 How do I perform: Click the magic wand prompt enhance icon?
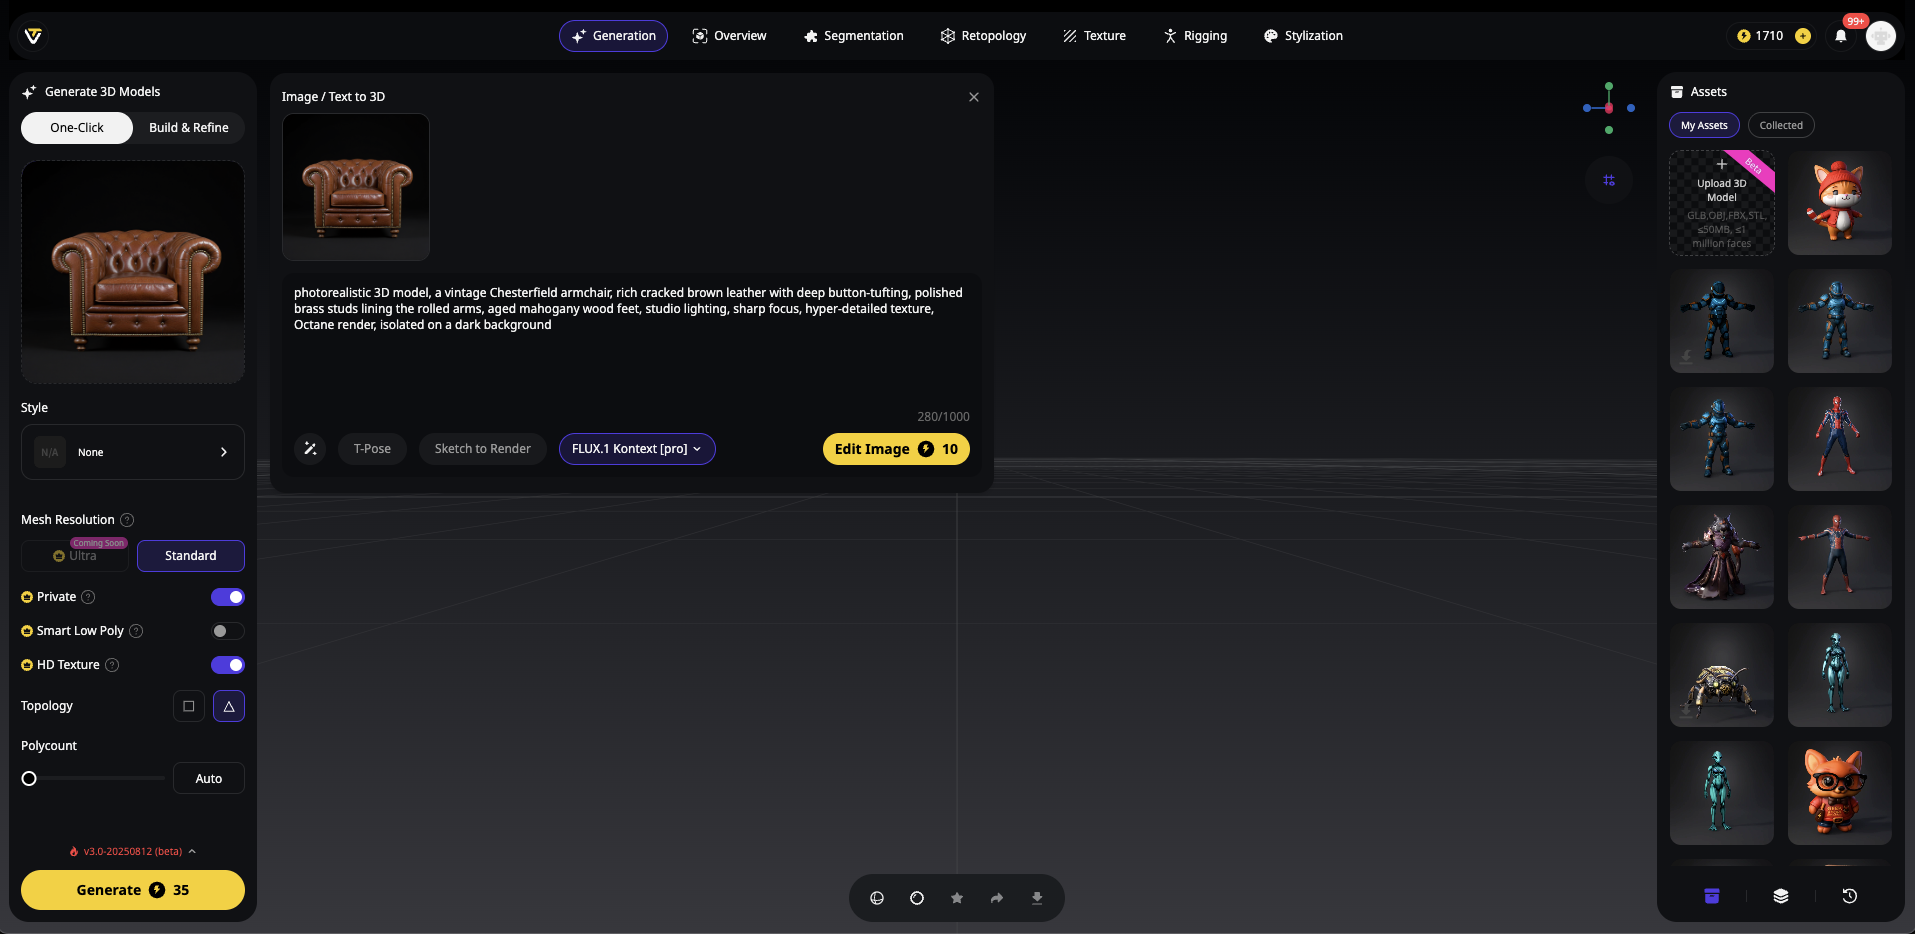310,449
